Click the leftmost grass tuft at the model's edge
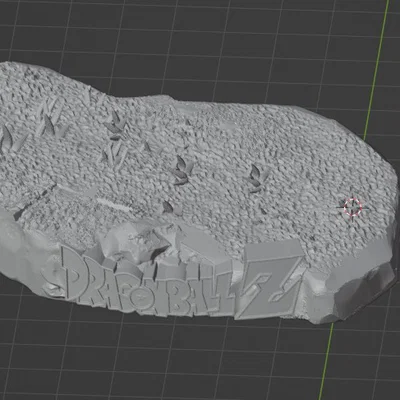Viewport: 400px width, 400px height. 7,138
